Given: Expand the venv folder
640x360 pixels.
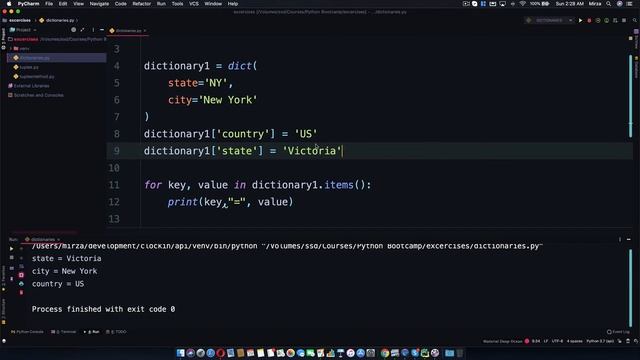Looking at the screenshot, I should pos(11,49).
